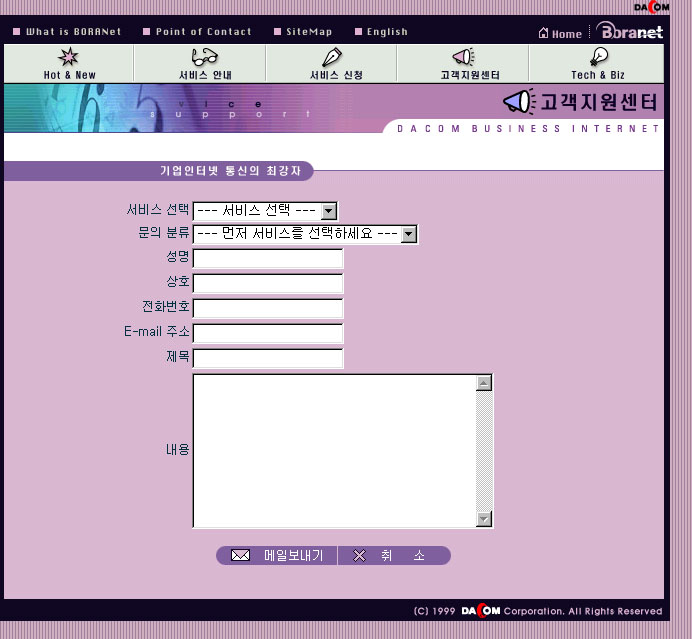692x639 pixels.
Task: Click the 서비스 선택 field label
Action: pyautogui.click(x=158, y=210)
